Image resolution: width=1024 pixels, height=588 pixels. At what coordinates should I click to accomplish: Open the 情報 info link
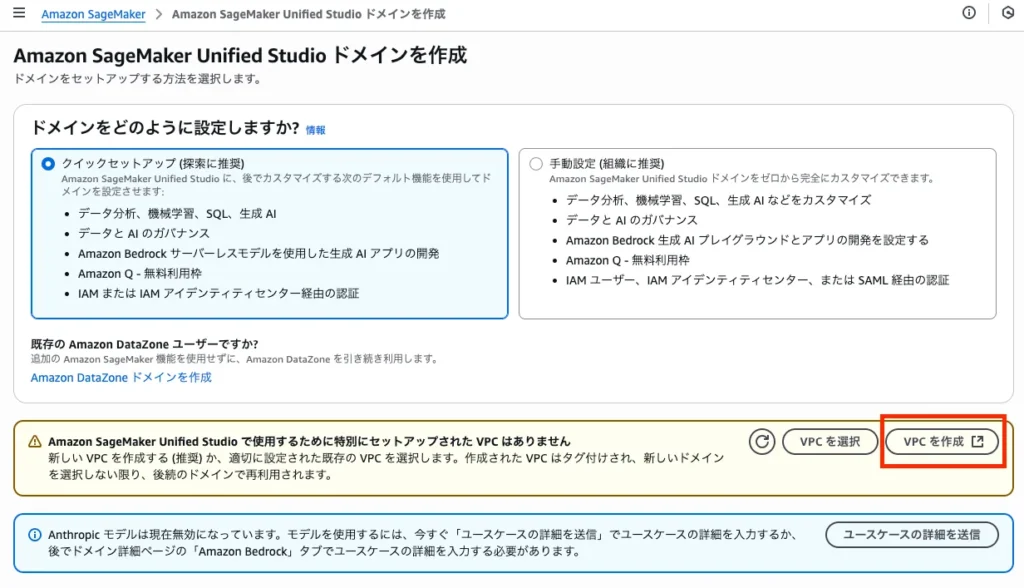[315, 130]
